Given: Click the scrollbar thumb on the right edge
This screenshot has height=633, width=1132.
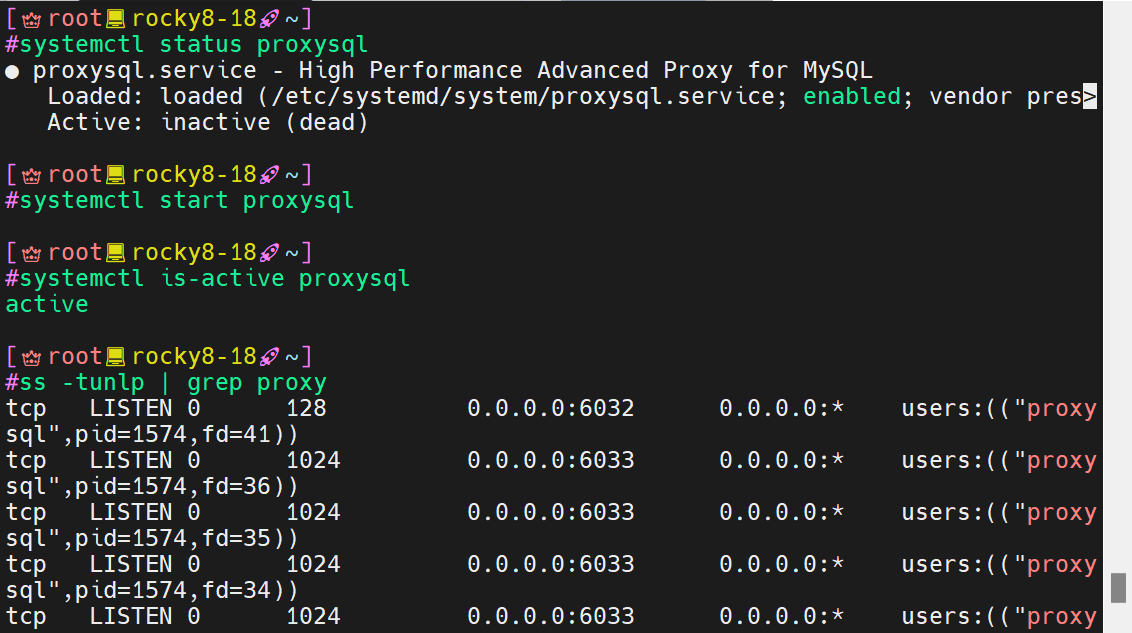Looking at the screenshot, I should click(1118, 588).
